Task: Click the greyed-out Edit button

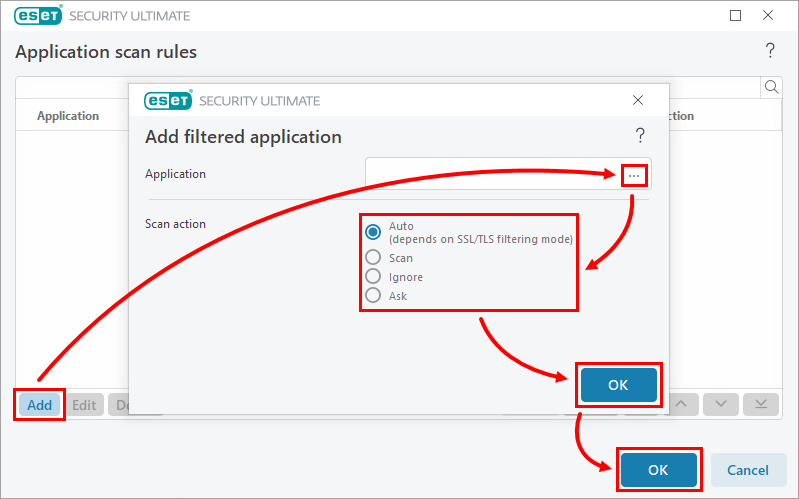Action: (x=84, y=405)
